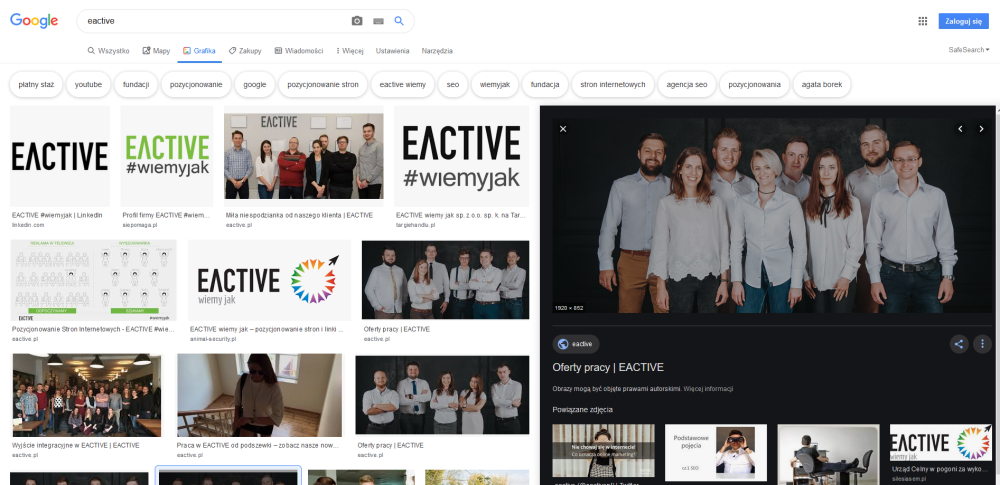This screenshot has height=485, width=1000.
Task: Select the Grafika tab
Action: 199,51
